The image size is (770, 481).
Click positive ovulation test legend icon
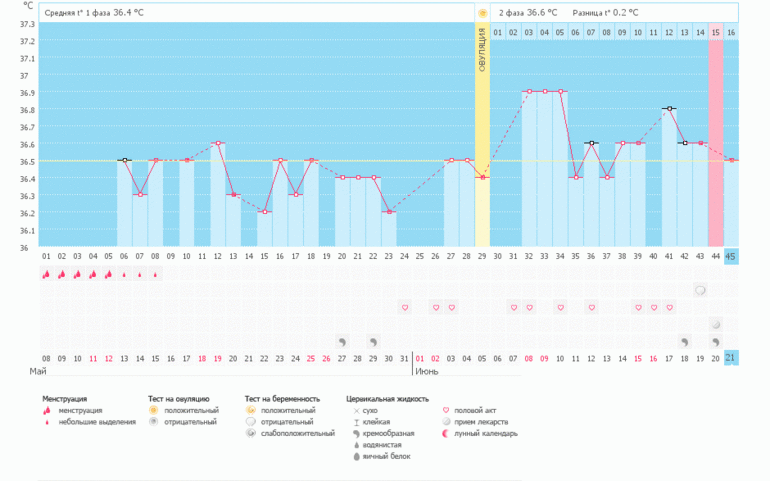153,410
